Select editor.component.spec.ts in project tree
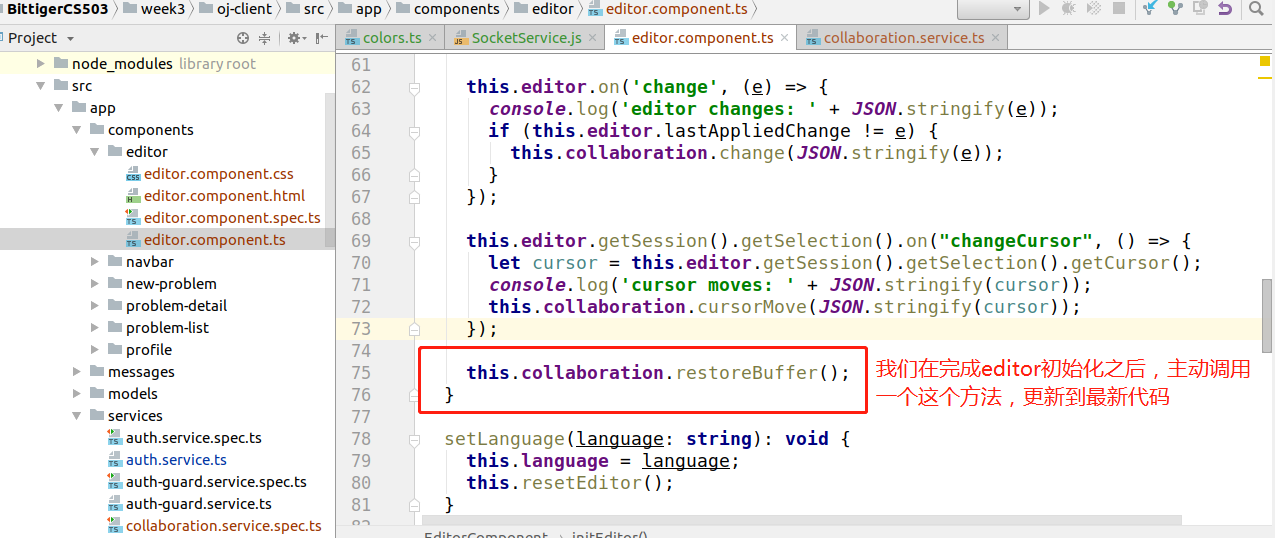Viewport: 1275px width, 538px height. (x=232, y=218)
